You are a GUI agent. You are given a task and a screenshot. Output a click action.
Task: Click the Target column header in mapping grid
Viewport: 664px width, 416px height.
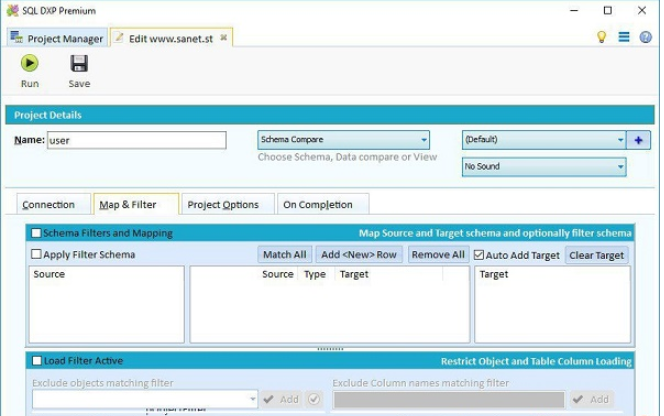click(354, 274)
